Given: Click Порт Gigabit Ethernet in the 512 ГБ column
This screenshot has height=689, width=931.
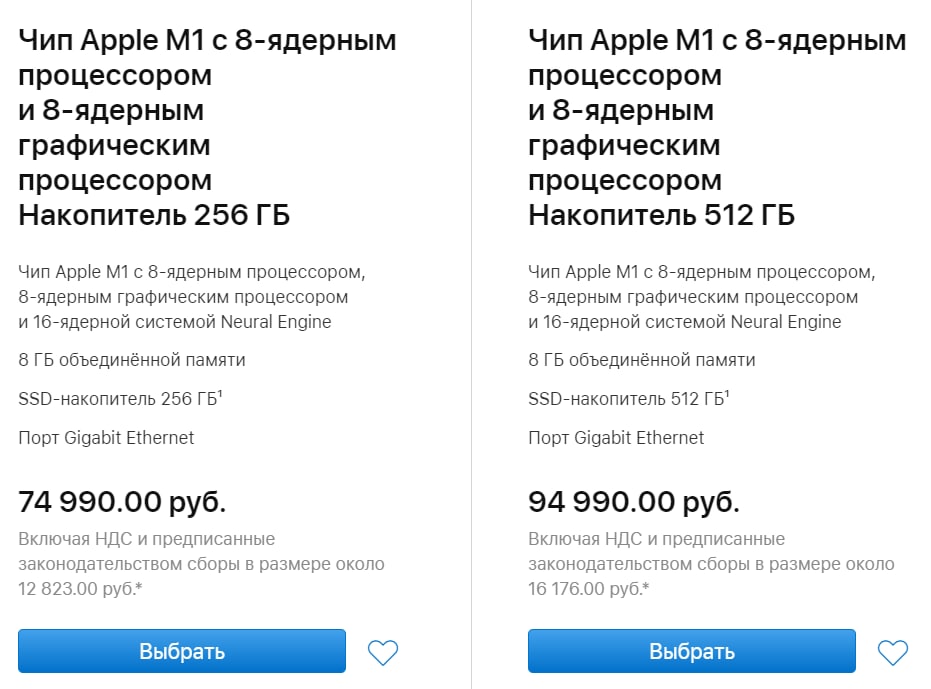Looking at the screenshot, I should (x=616, y=437).
